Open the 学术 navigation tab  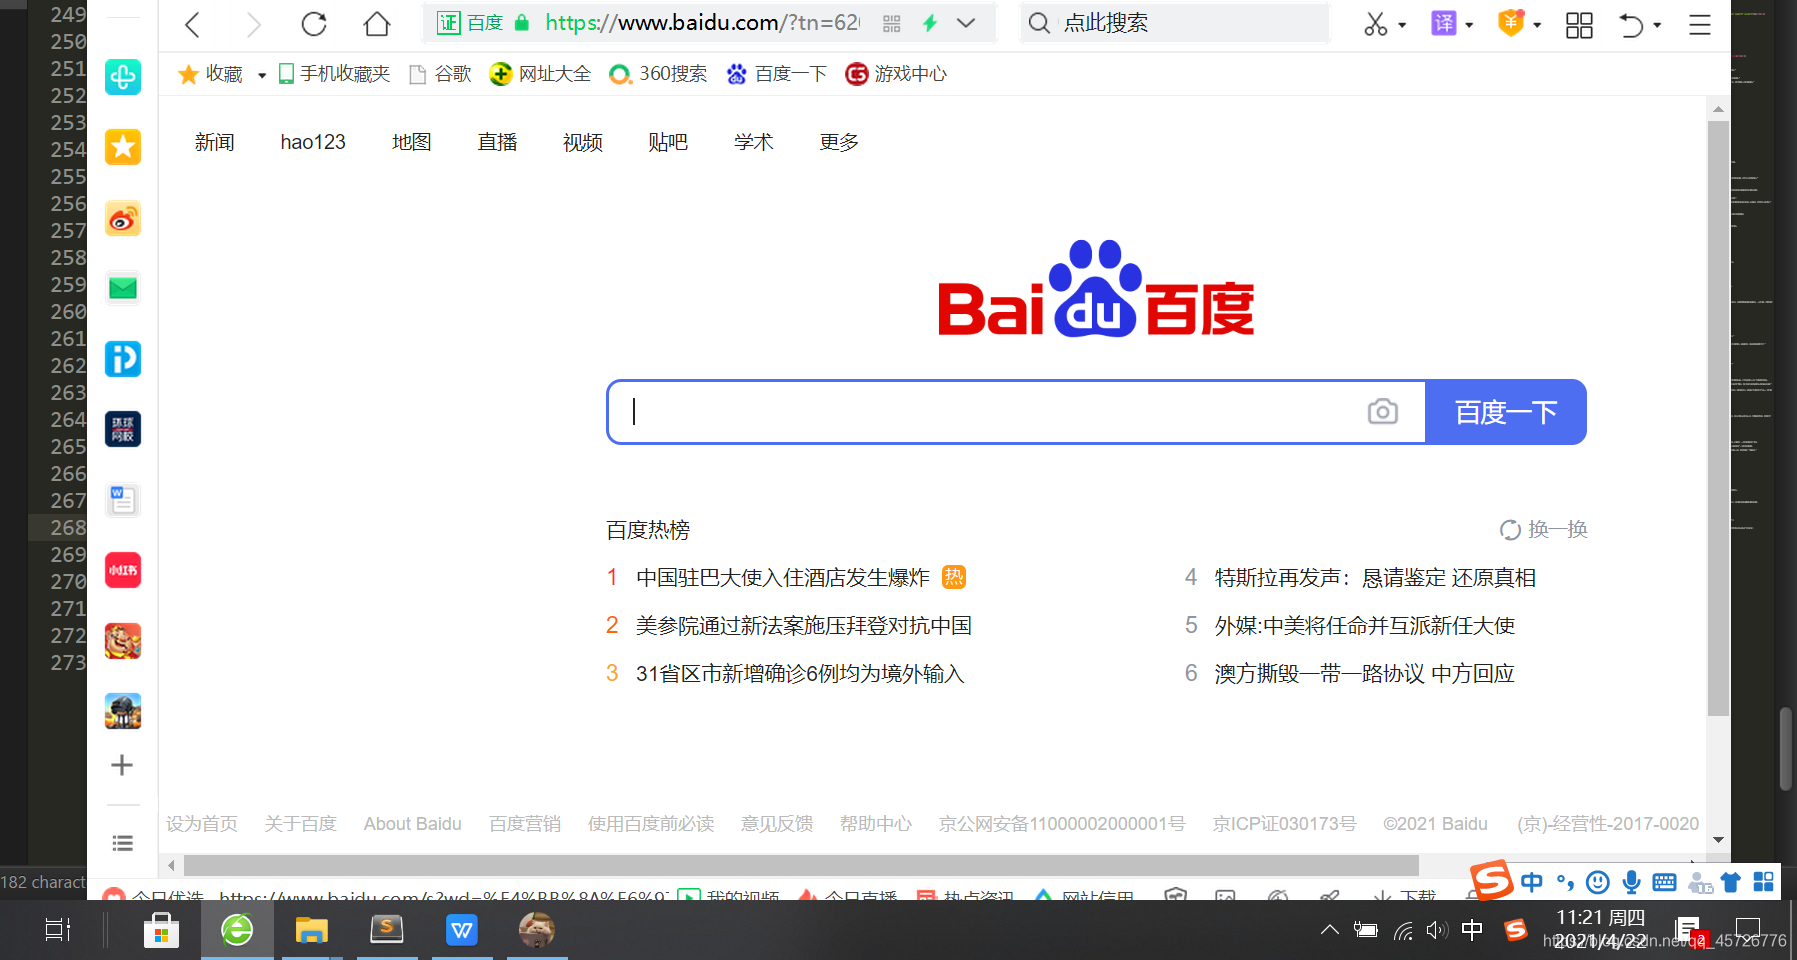pos(754,142)
